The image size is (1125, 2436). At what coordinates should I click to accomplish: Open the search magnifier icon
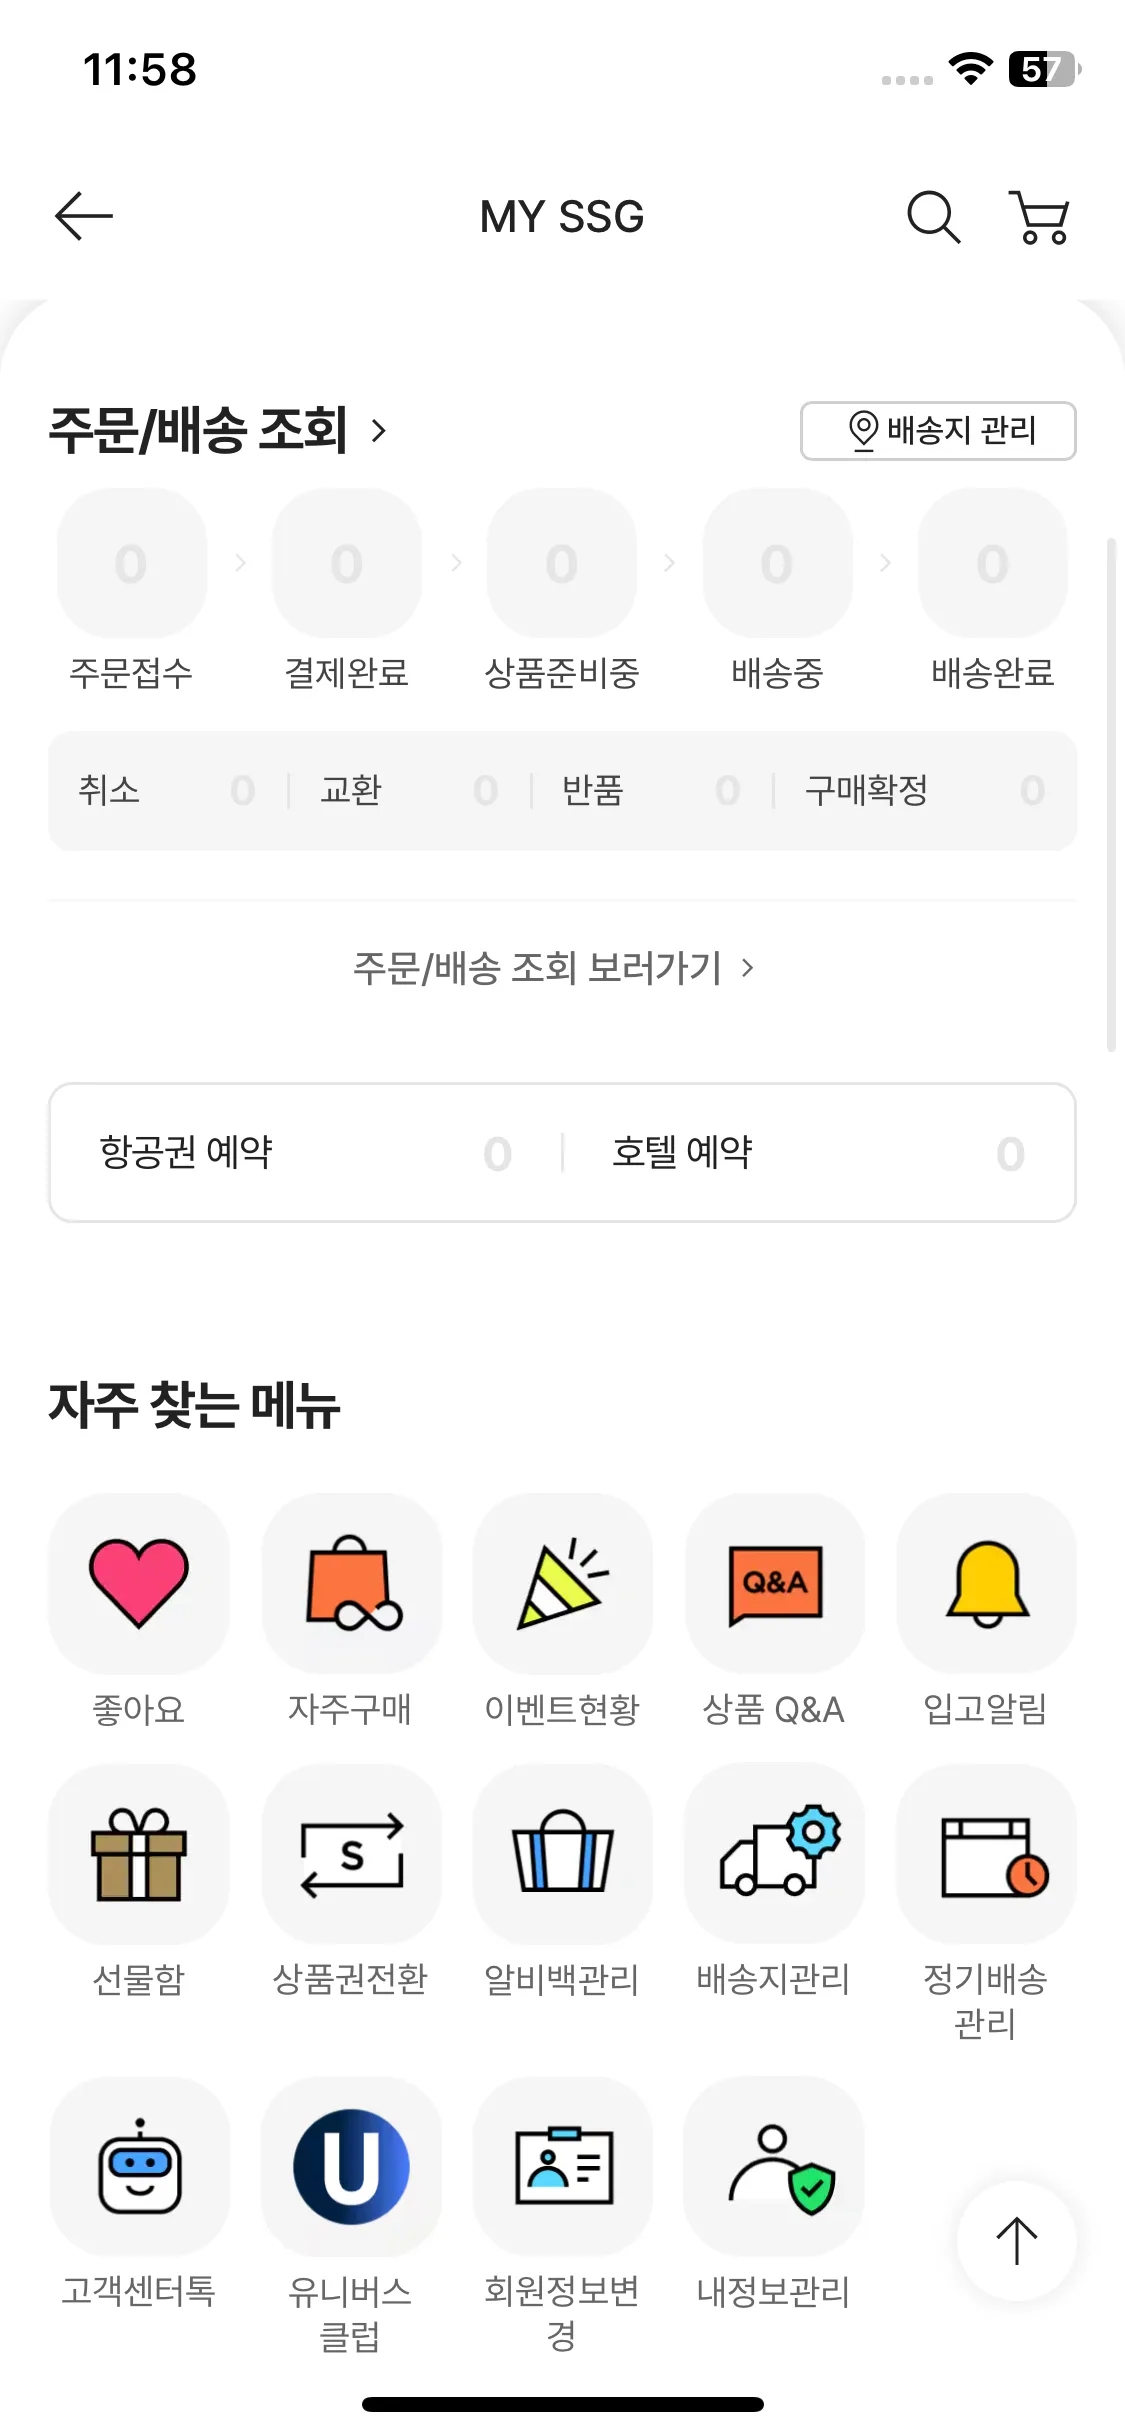pyautogui.click(x=932, y=216)
